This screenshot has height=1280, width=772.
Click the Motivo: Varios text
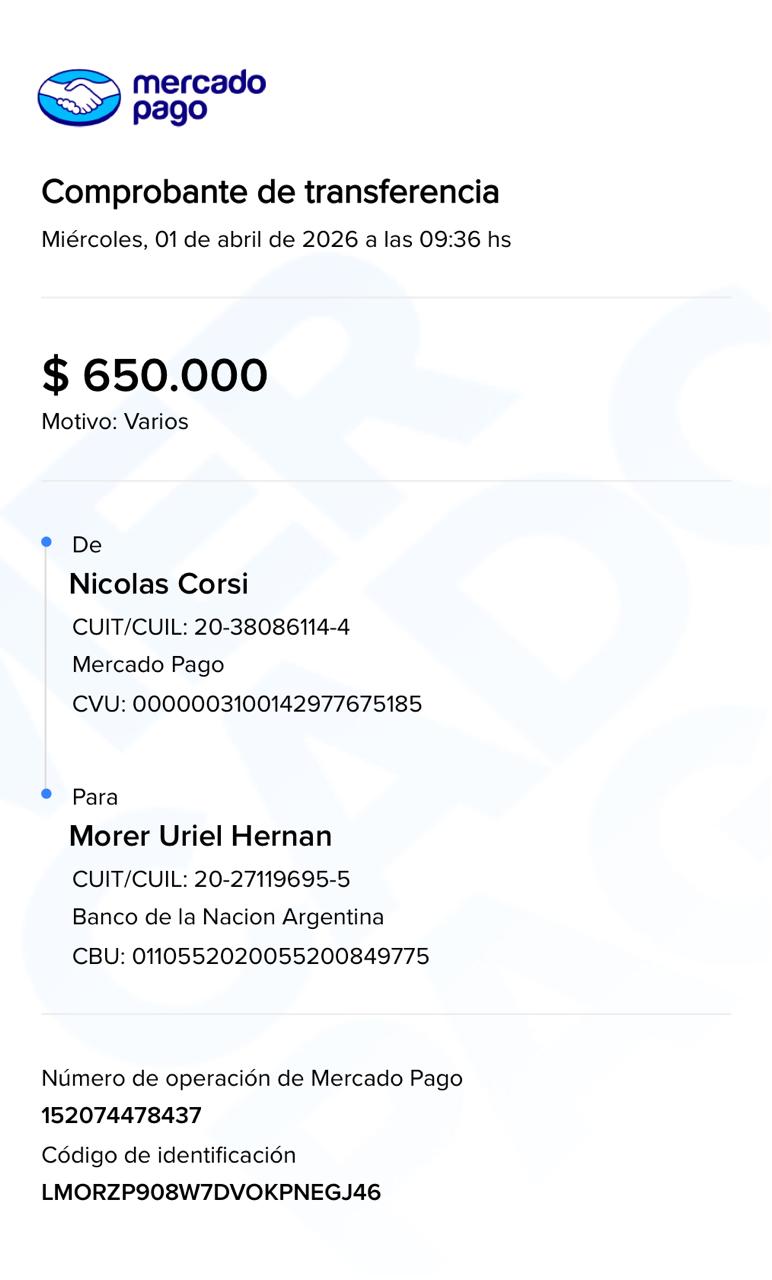click(115, 422)
